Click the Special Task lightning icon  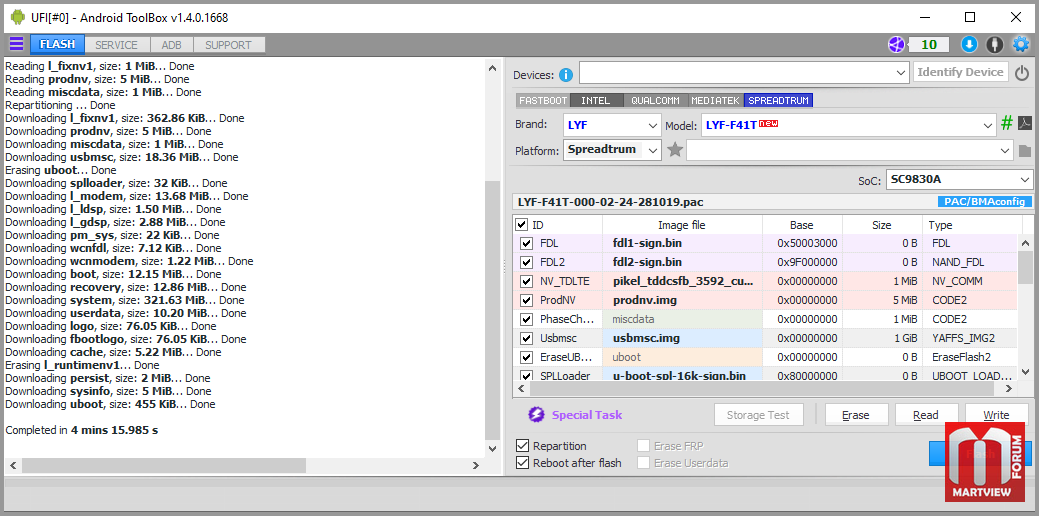pos(535,415)
